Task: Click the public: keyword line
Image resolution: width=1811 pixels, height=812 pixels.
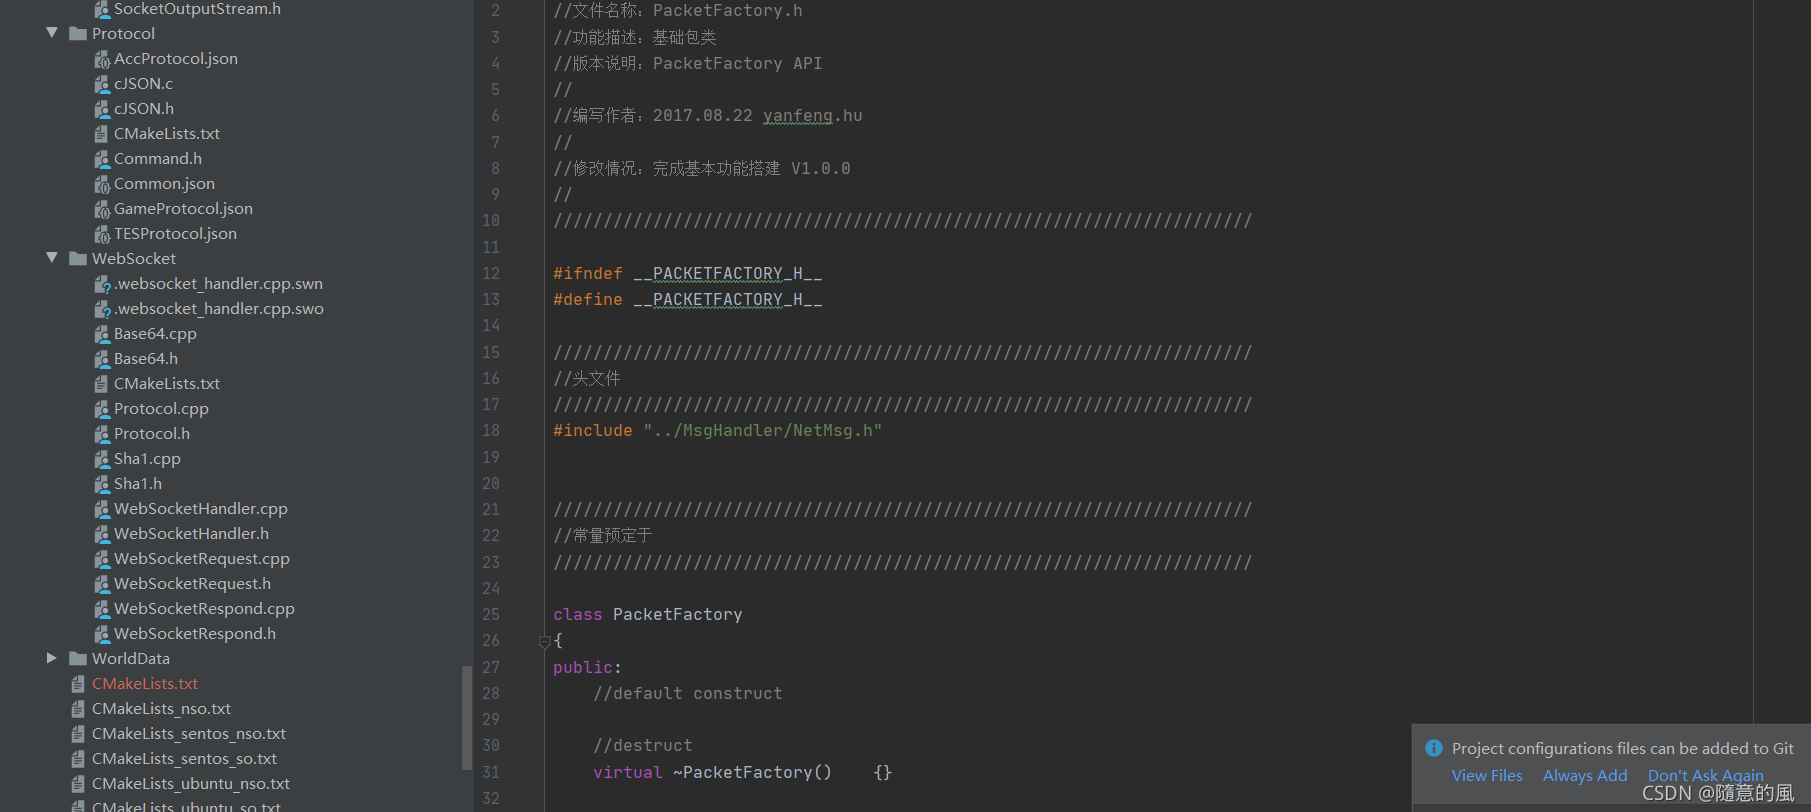Action: pyautogui.click(x=587, y=667)
